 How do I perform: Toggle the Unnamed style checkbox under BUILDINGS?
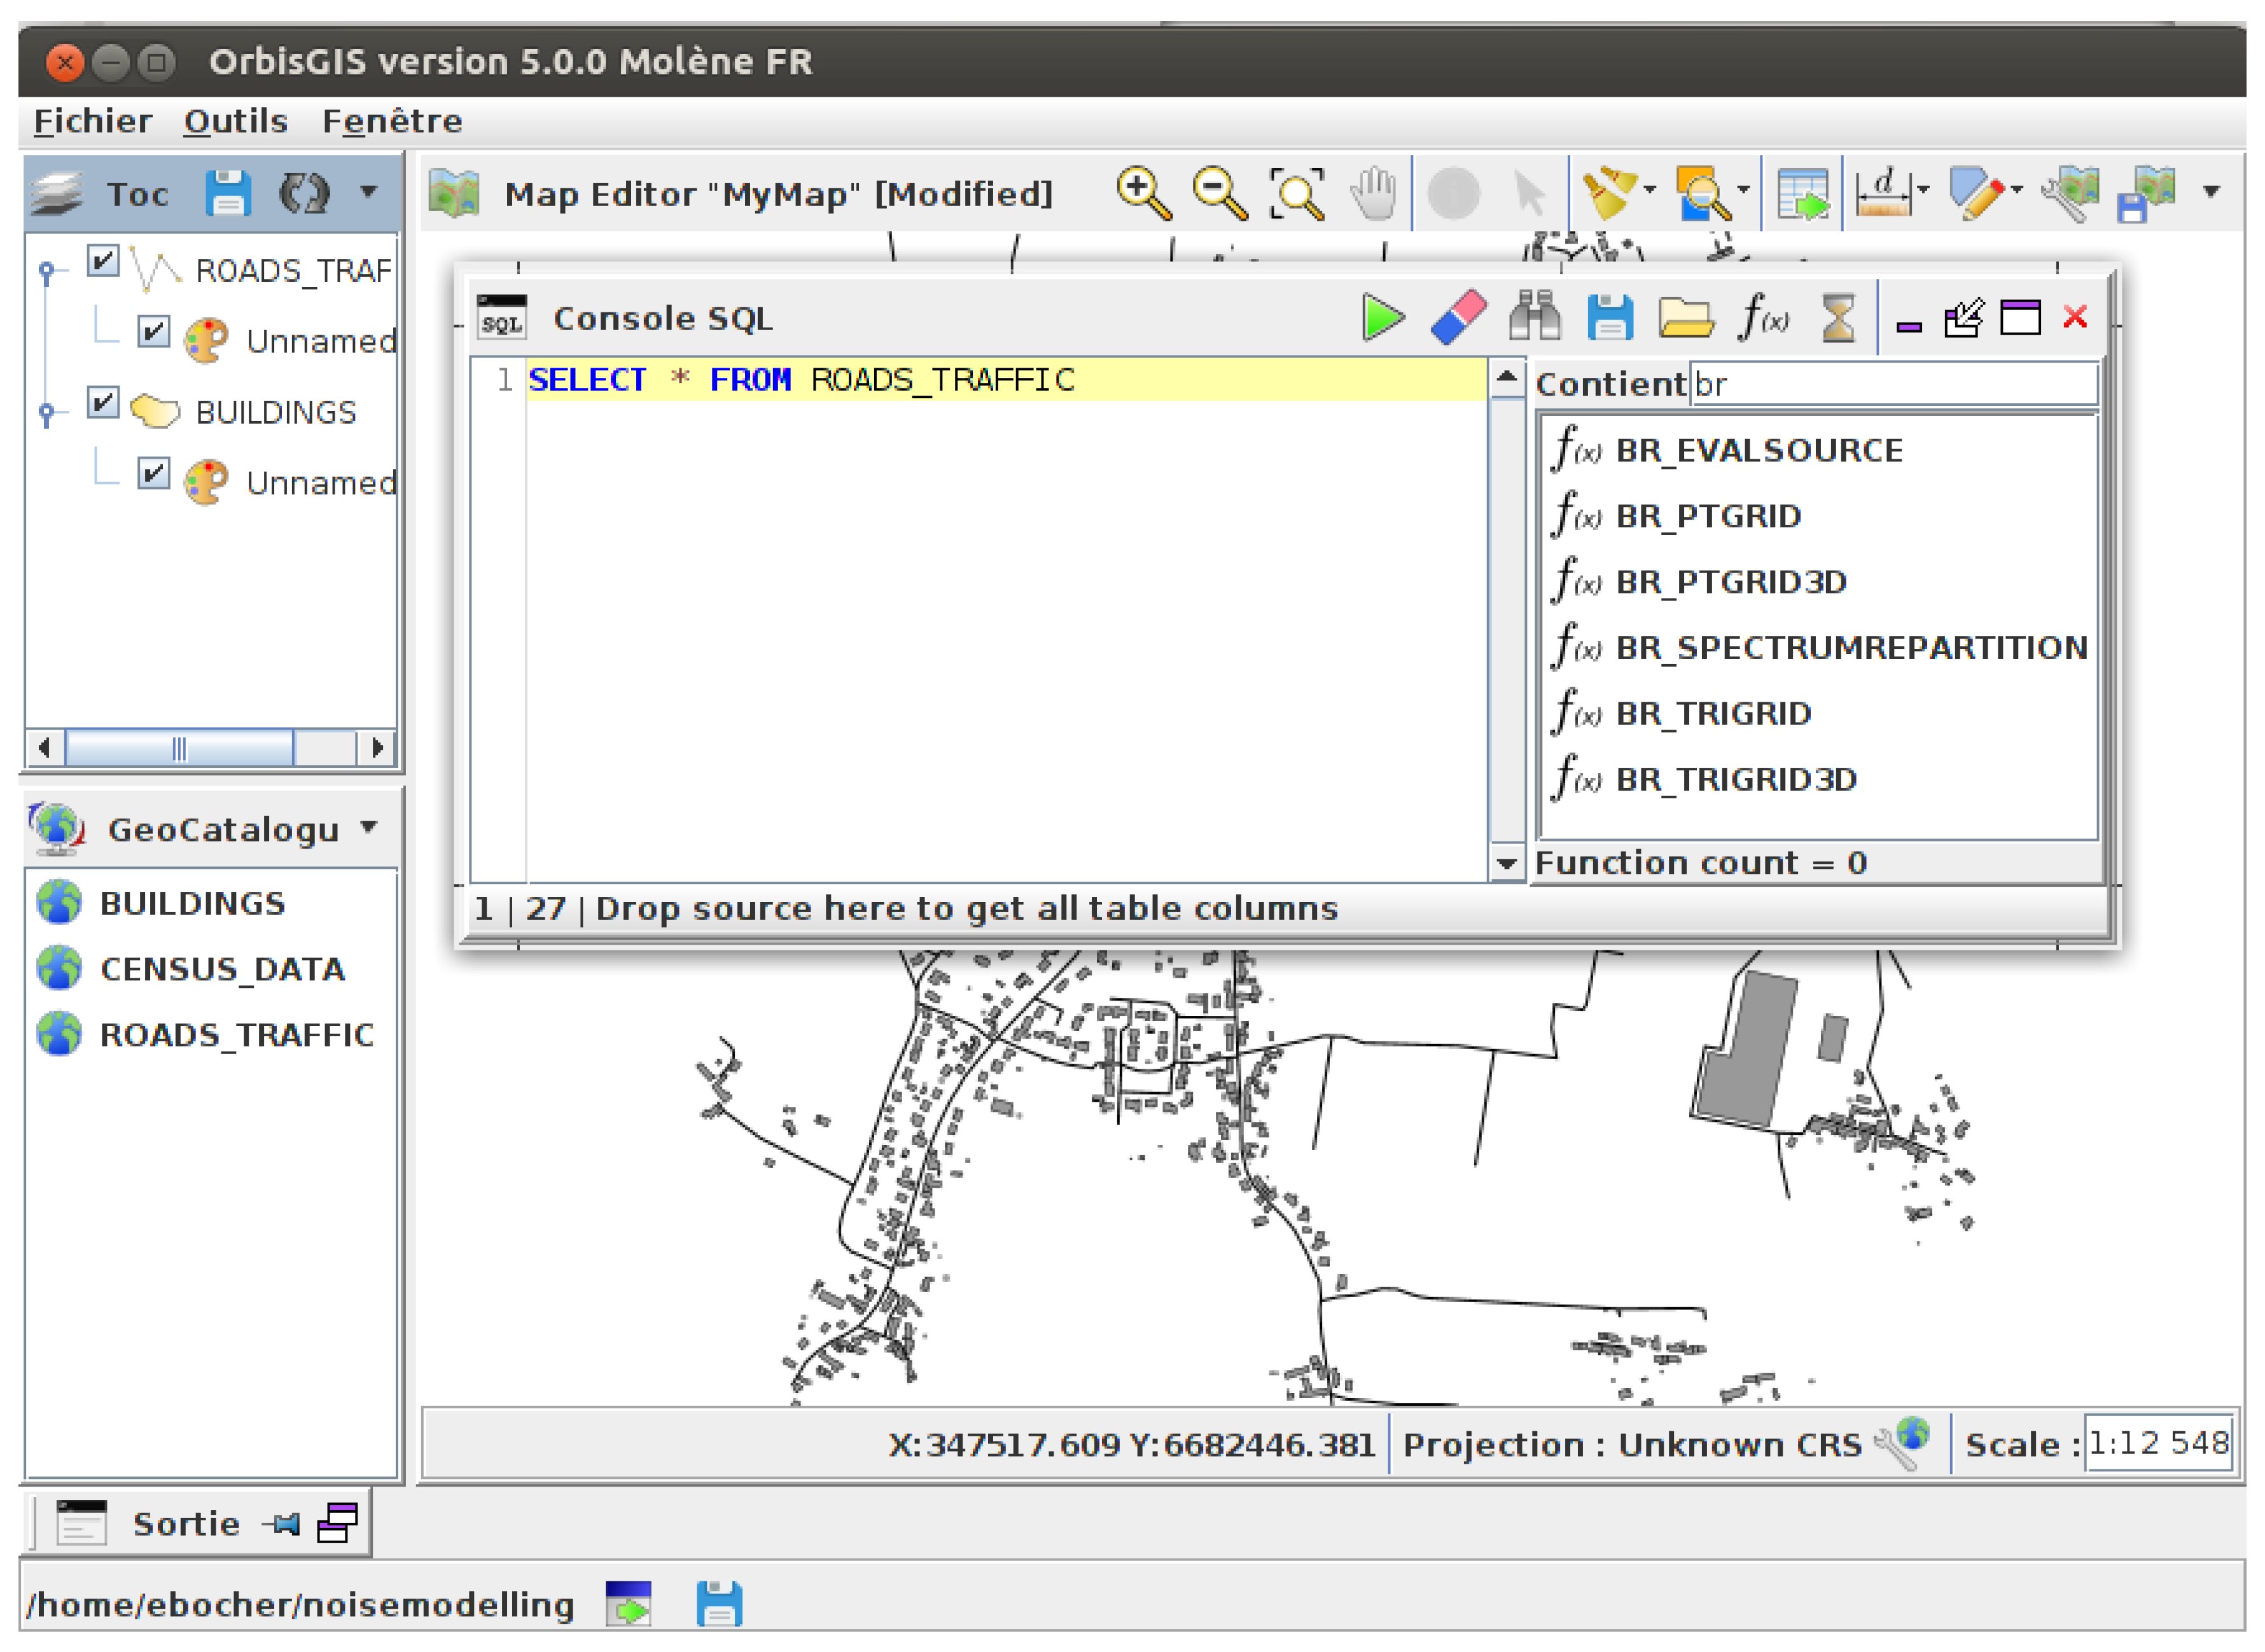(x=154, y=473)
